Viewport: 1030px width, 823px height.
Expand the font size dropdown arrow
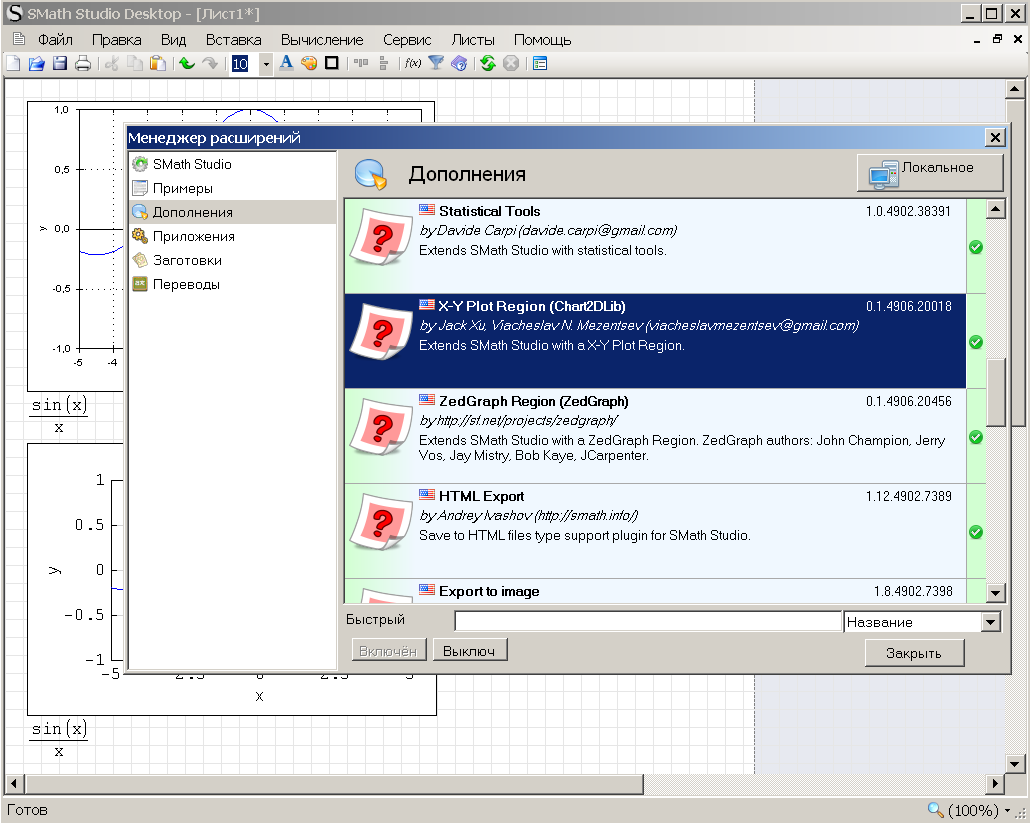click(x=266, y=64)
